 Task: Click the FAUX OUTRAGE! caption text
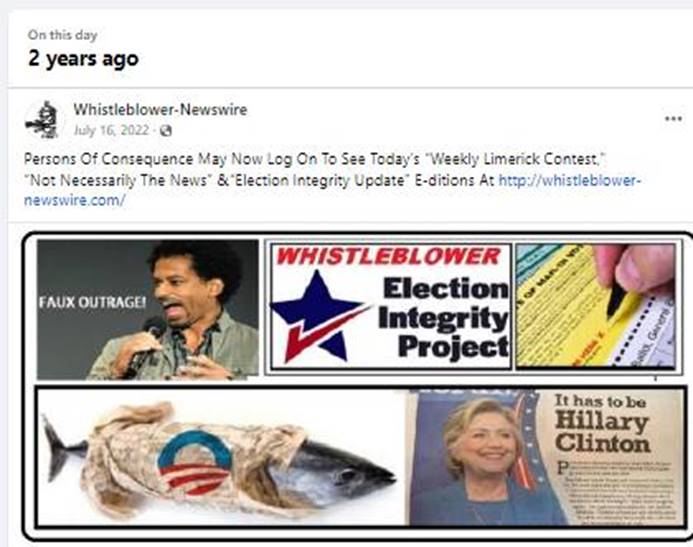pos(92,303)
